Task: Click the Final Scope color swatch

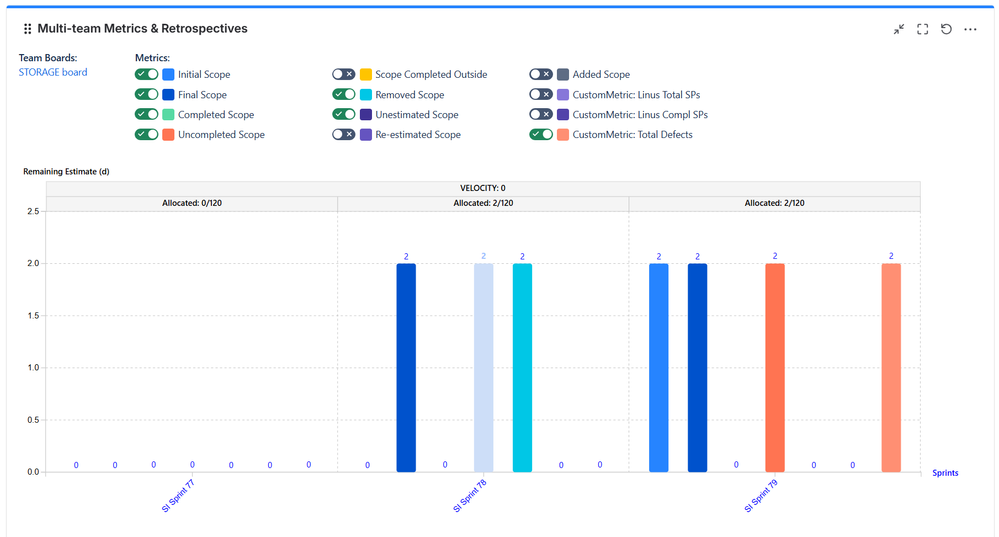Action: click(168, 94)
